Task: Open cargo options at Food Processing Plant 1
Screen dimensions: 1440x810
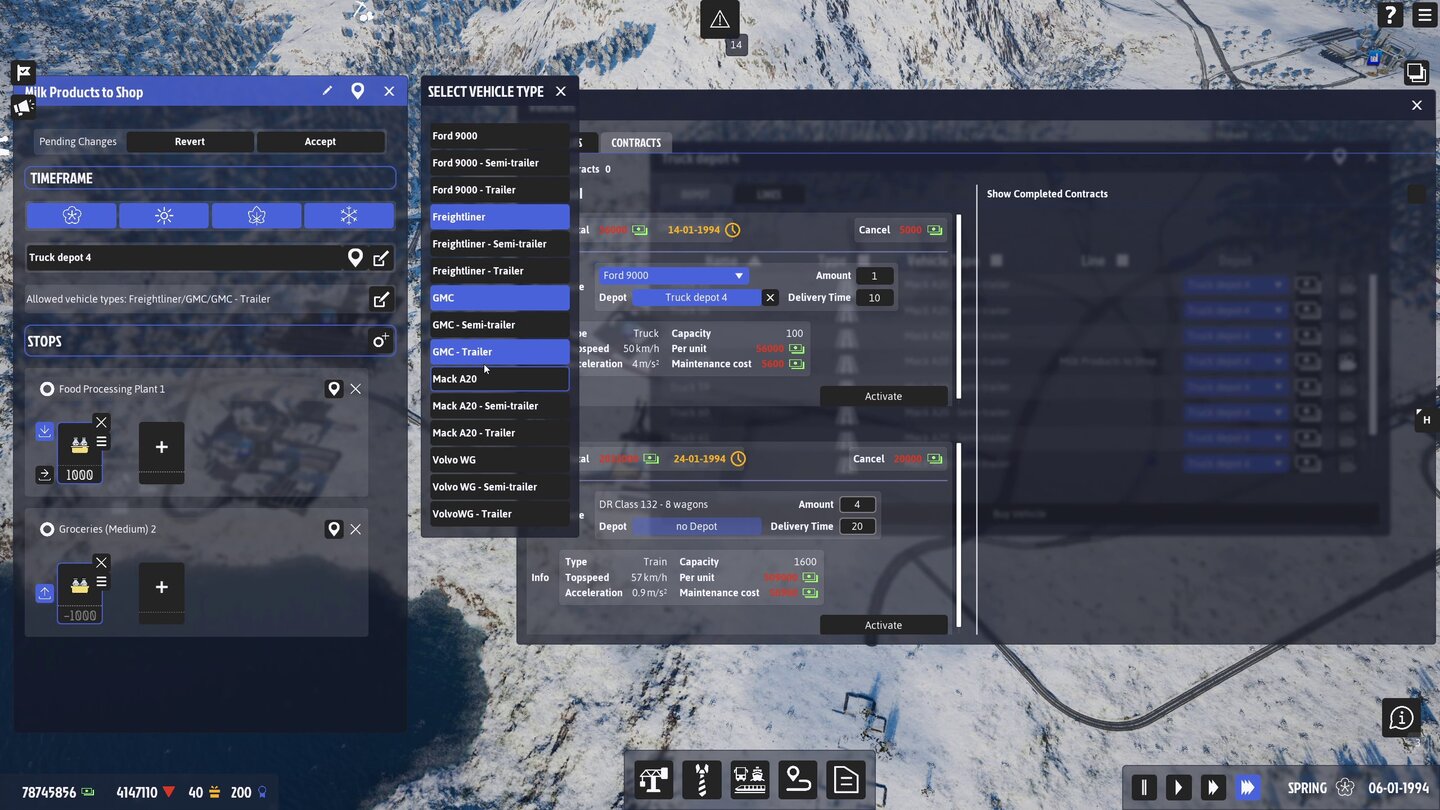Action: (101, 442)
